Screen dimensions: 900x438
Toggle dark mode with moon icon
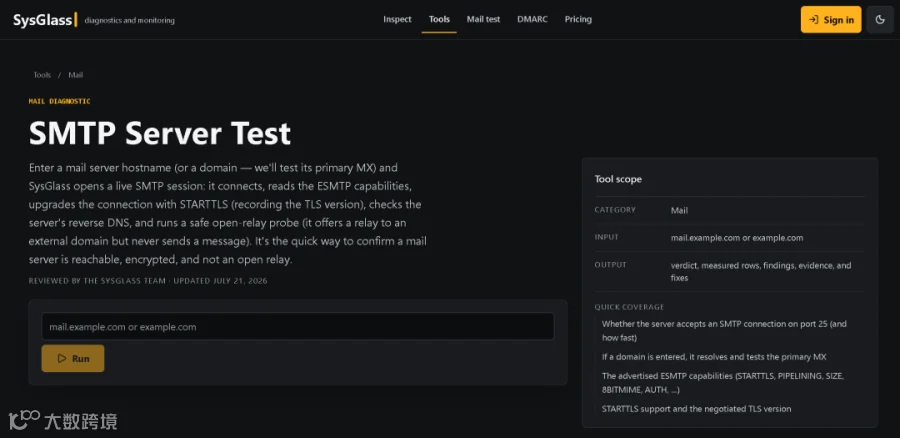tap(880, 20)
